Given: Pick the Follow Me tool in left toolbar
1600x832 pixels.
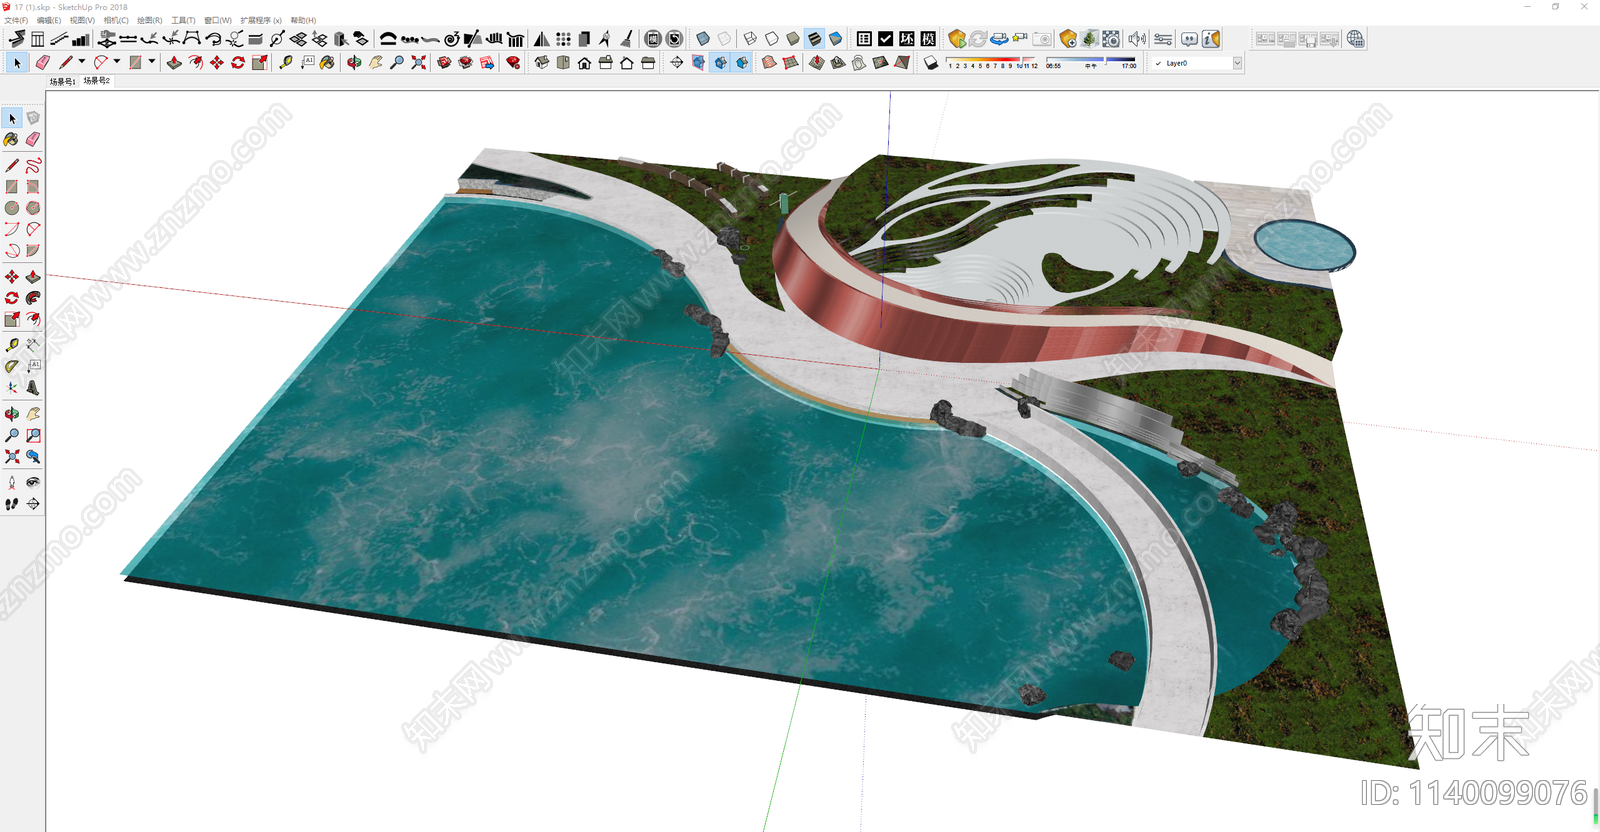Looking at the screenshot, I should click(33, 298).
